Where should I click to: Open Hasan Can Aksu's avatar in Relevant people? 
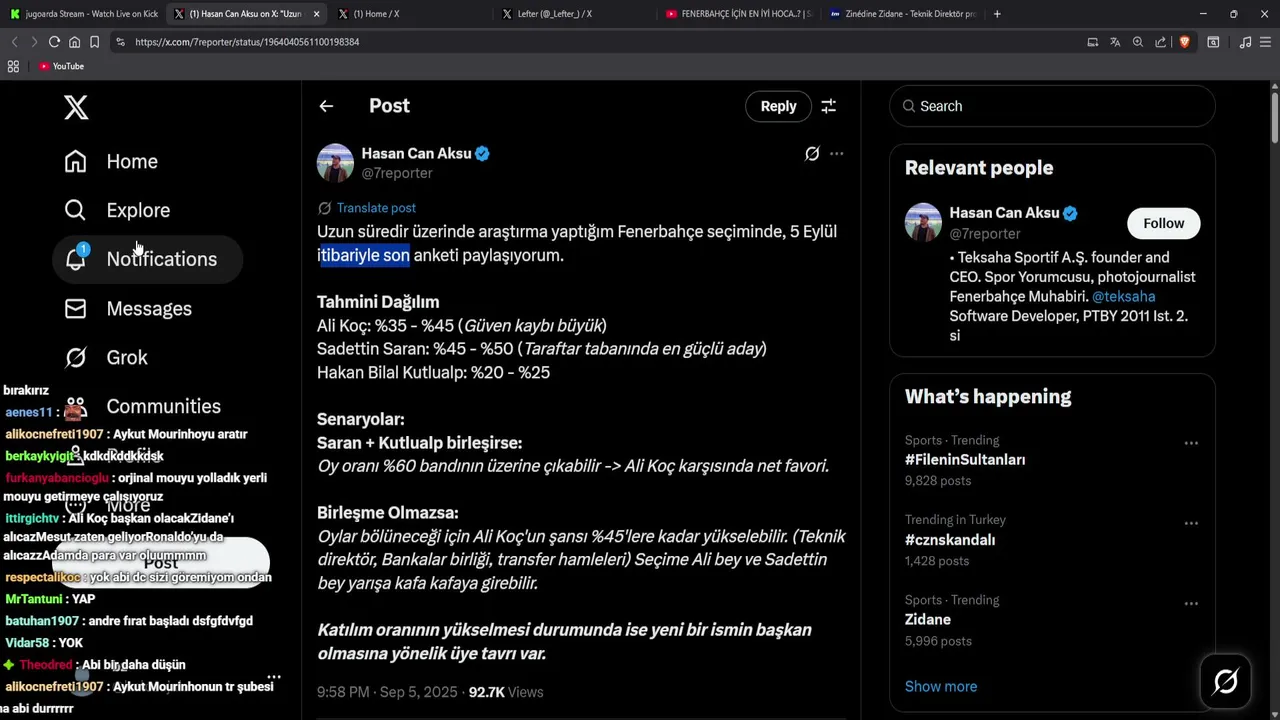click(923, 222)
